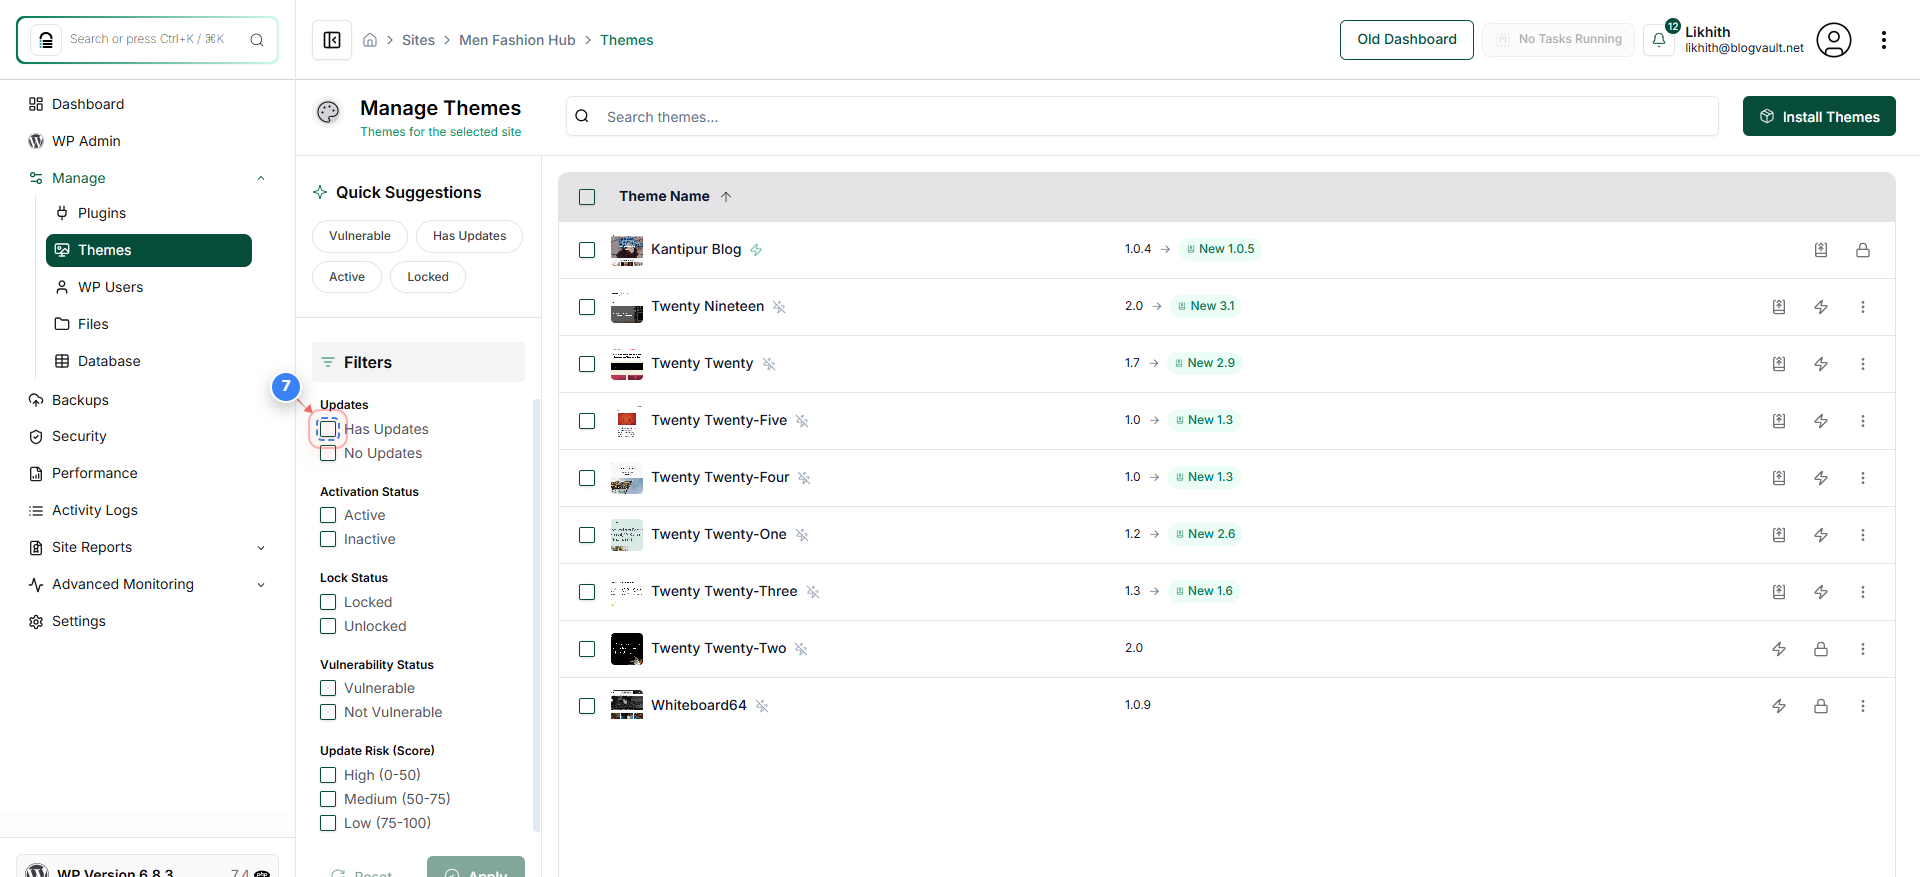
Task: Open the Twenty Twenty-Two theme thumbnail
Action: (x=627, y=649)
